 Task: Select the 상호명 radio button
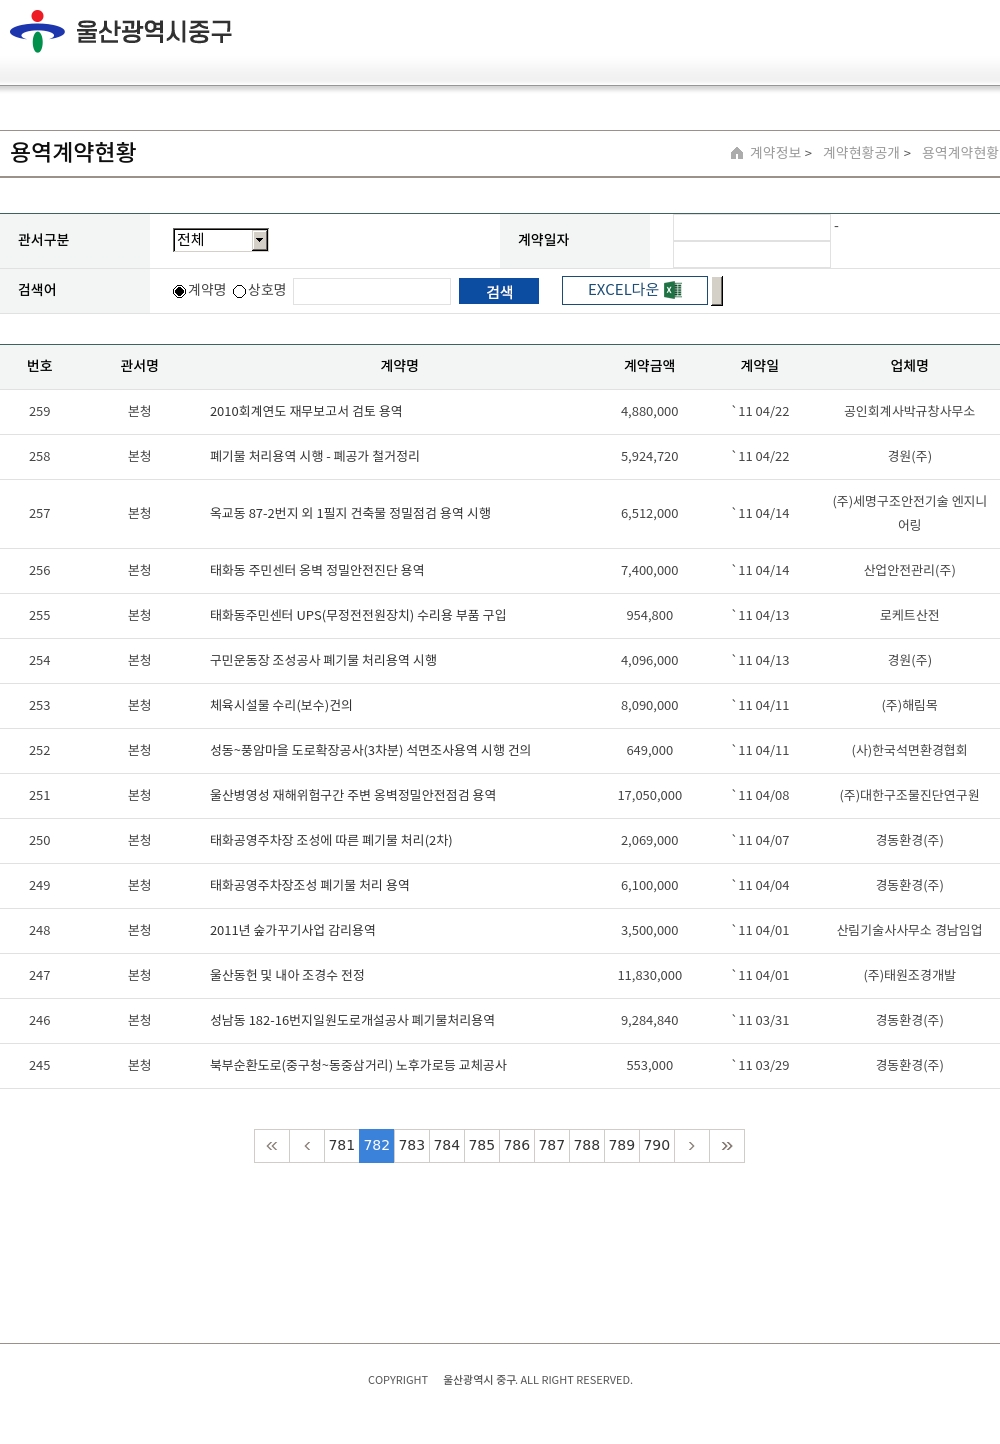click(240, 291)
